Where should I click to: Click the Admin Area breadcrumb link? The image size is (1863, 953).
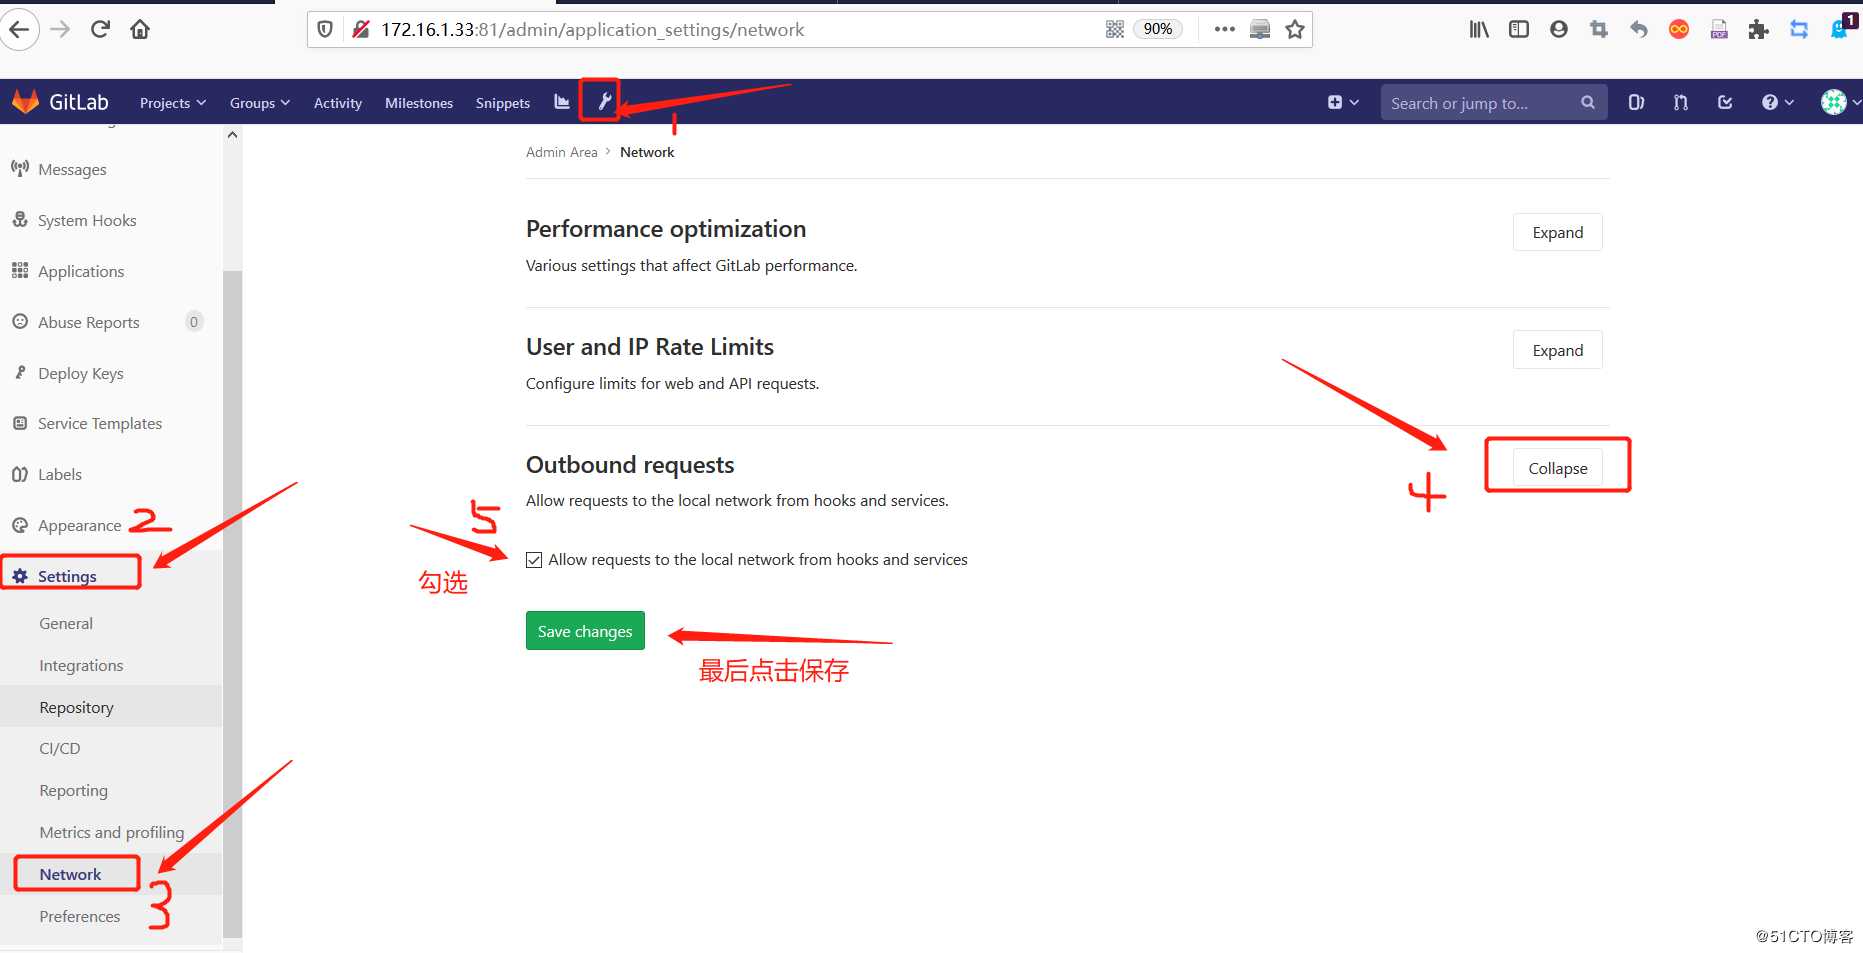click(561, 152)
